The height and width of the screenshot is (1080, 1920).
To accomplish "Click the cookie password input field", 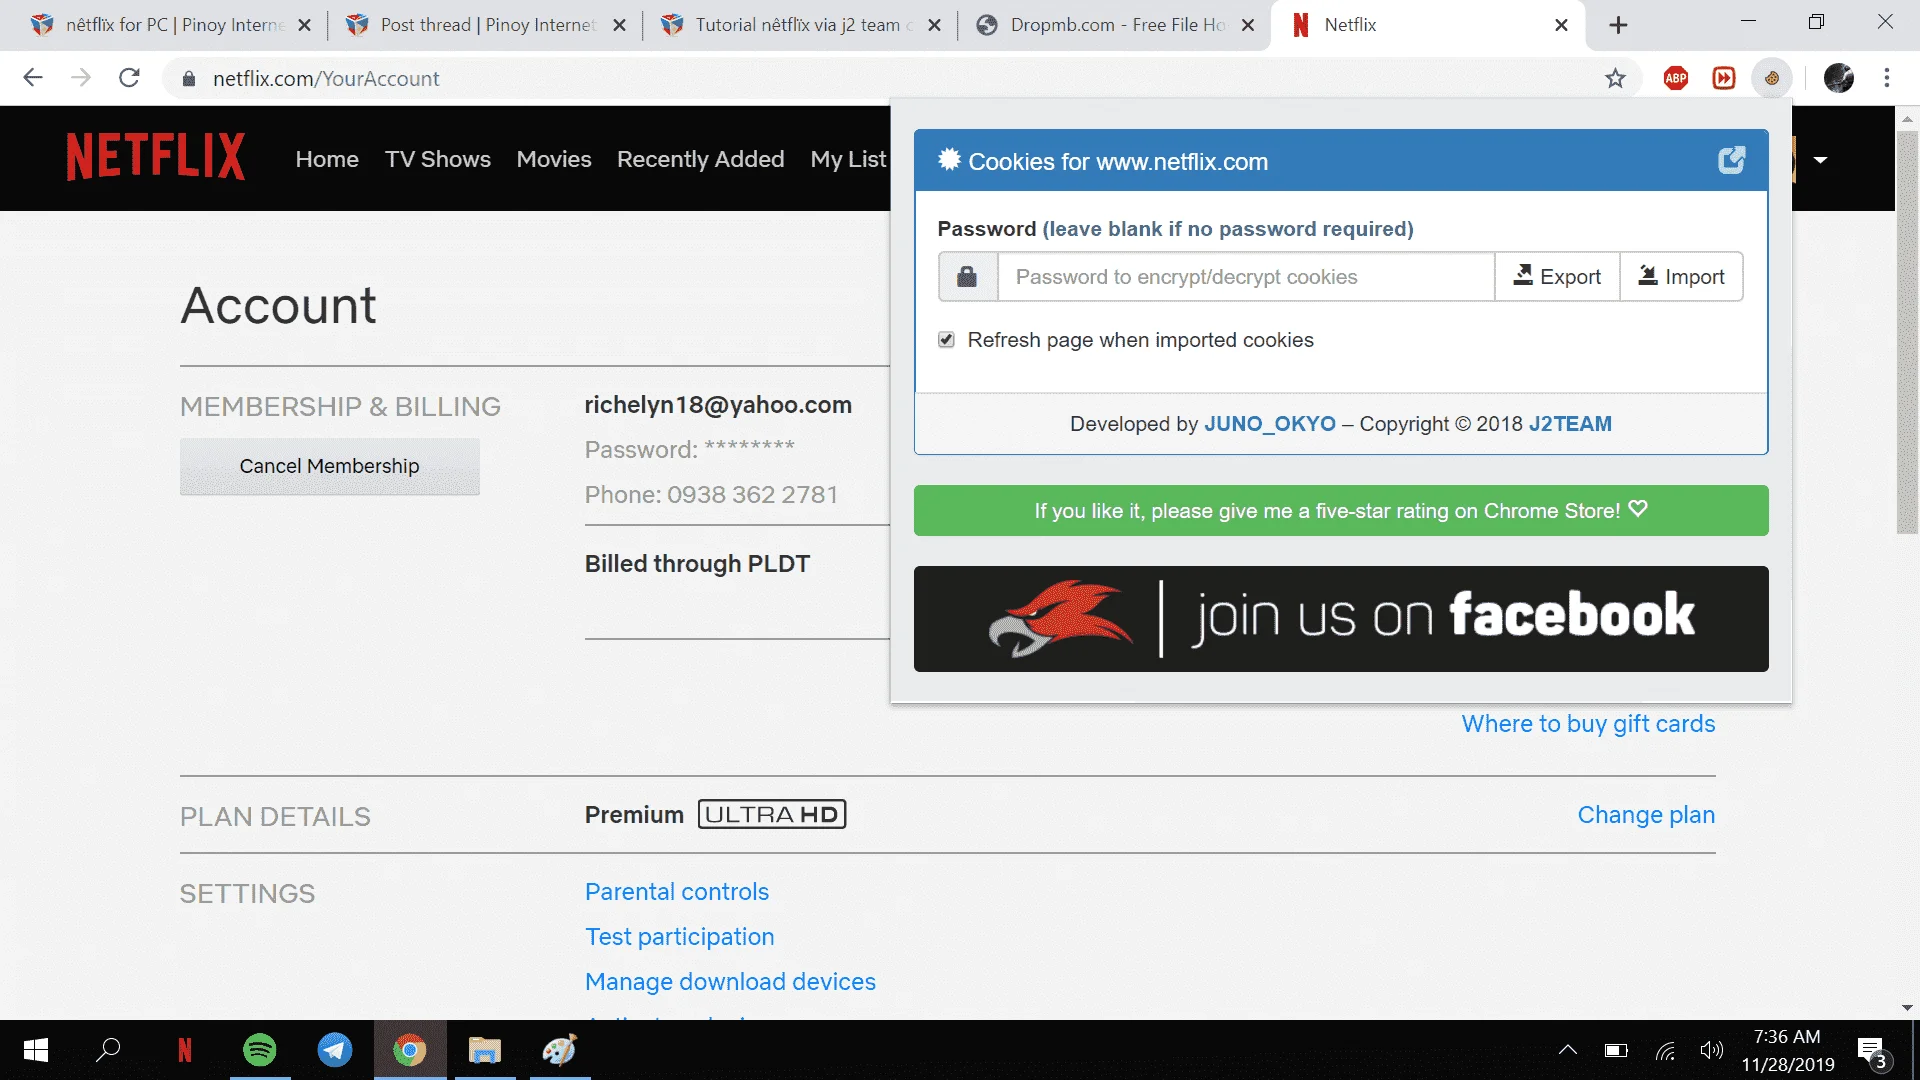I will pyautogui.click(x=1245, y=277).
